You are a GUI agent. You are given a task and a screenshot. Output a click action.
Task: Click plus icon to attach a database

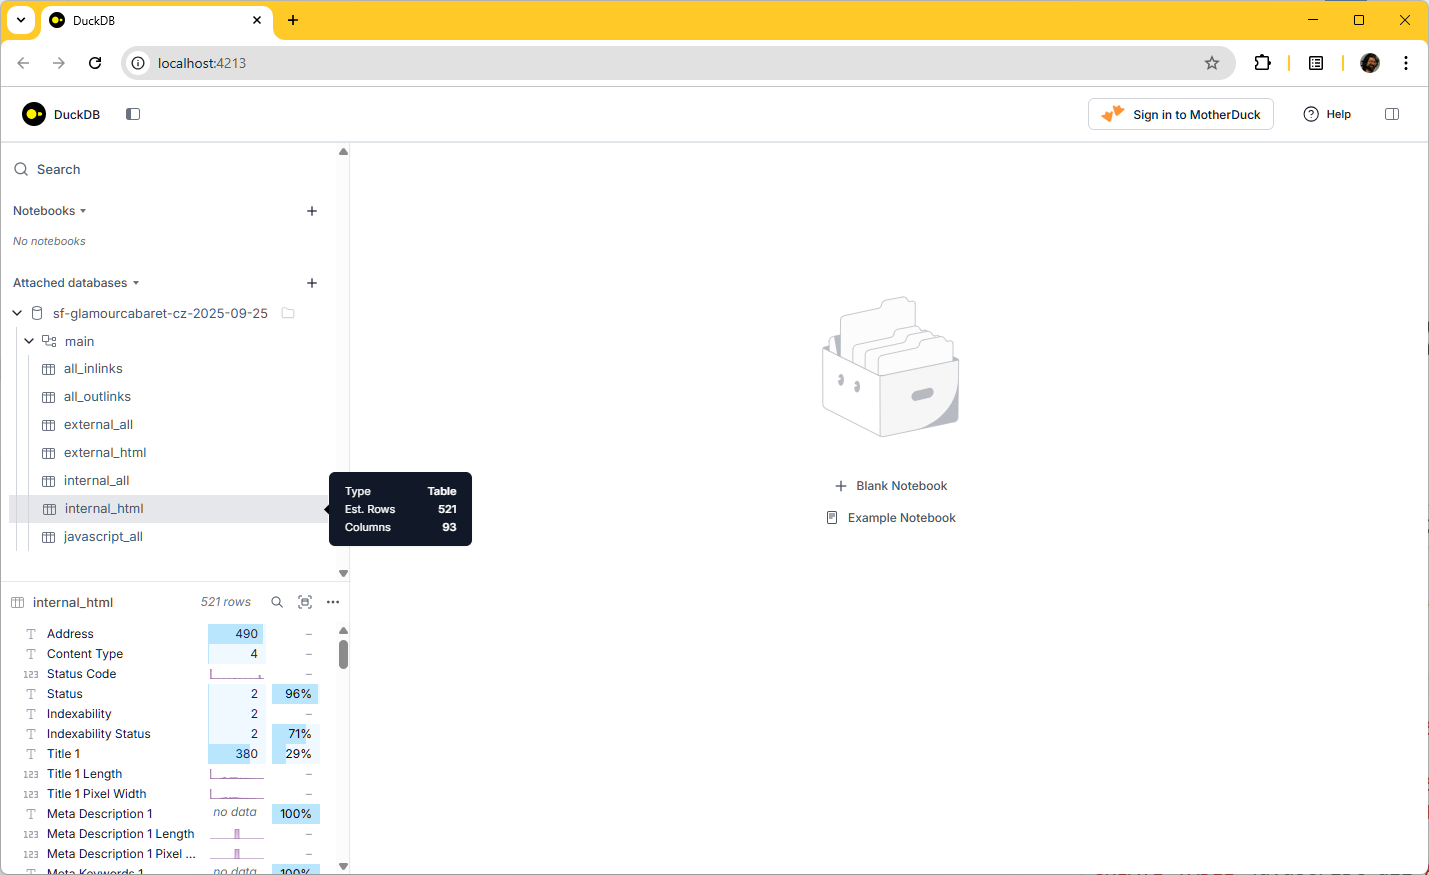point(312,283)
